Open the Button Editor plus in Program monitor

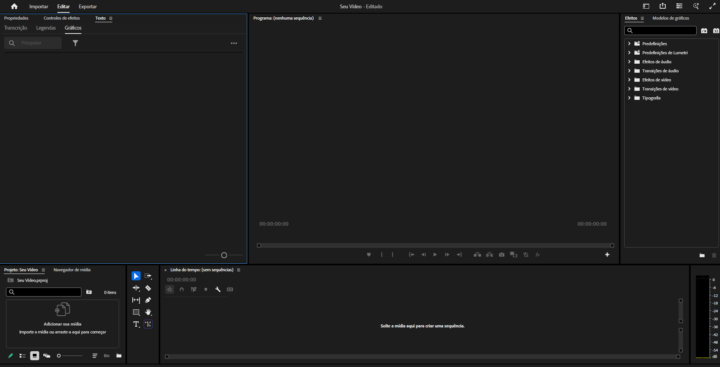coord(607,254)
